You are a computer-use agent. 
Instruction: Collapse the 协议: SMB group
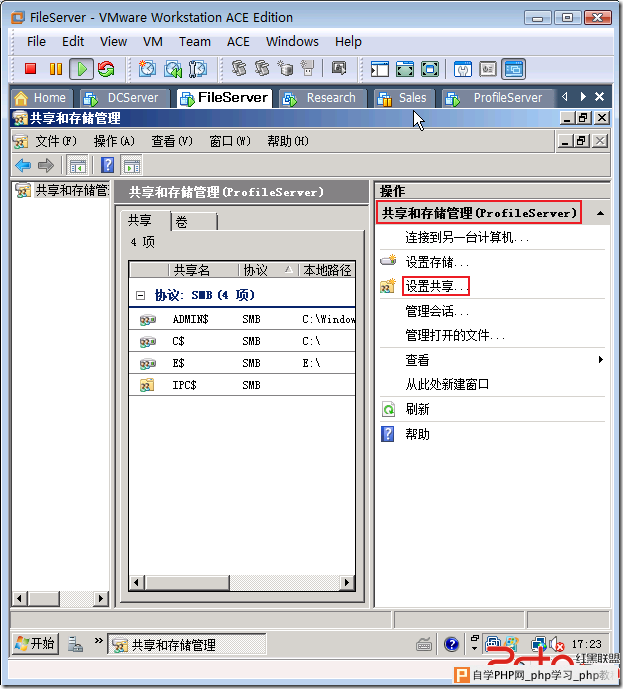click(x=140, y=295)
